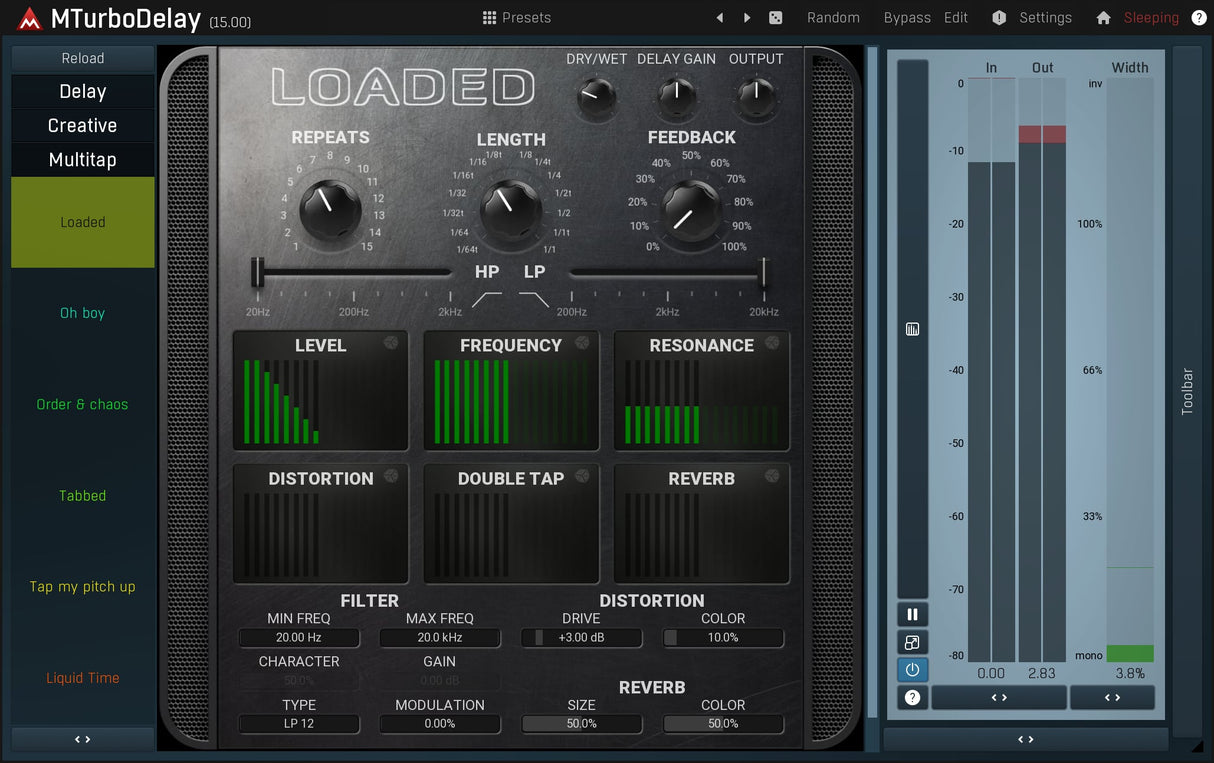Expand the preset list bottom arrows
This screenshot has width=1214, height=763.
click(x=83, y=739)
